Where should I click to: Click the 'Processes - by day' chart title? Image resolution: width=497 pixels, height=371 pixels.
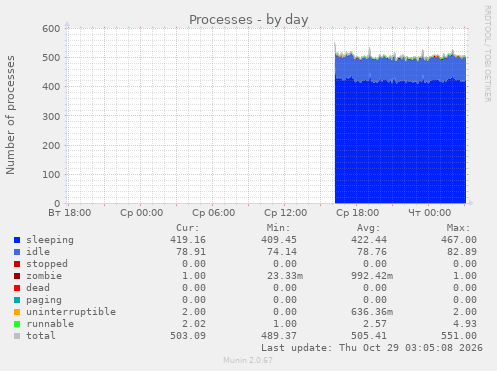click(x=249, y=20)
